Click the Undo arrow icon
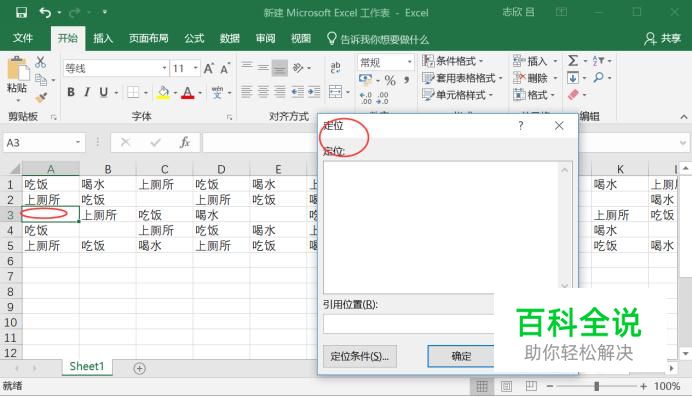 [x=45, y=12]
